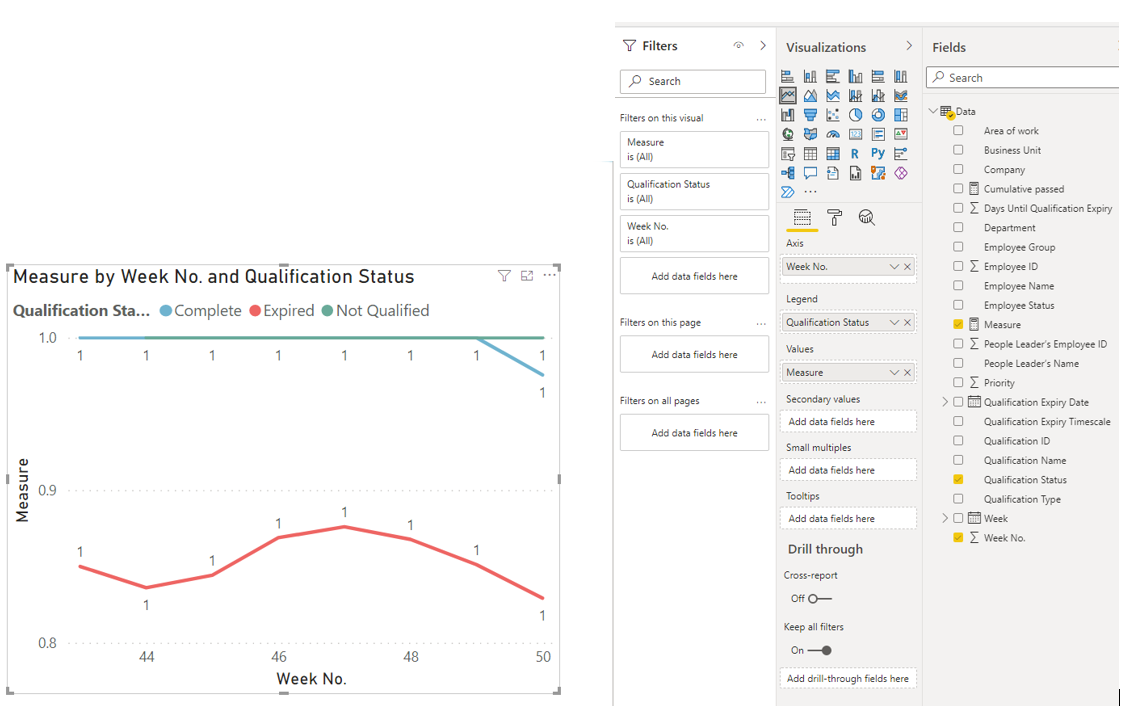This screenshot has width=1125, height=706.
Task: Add a Card (123) visualization
Action: tap(855, 134)
